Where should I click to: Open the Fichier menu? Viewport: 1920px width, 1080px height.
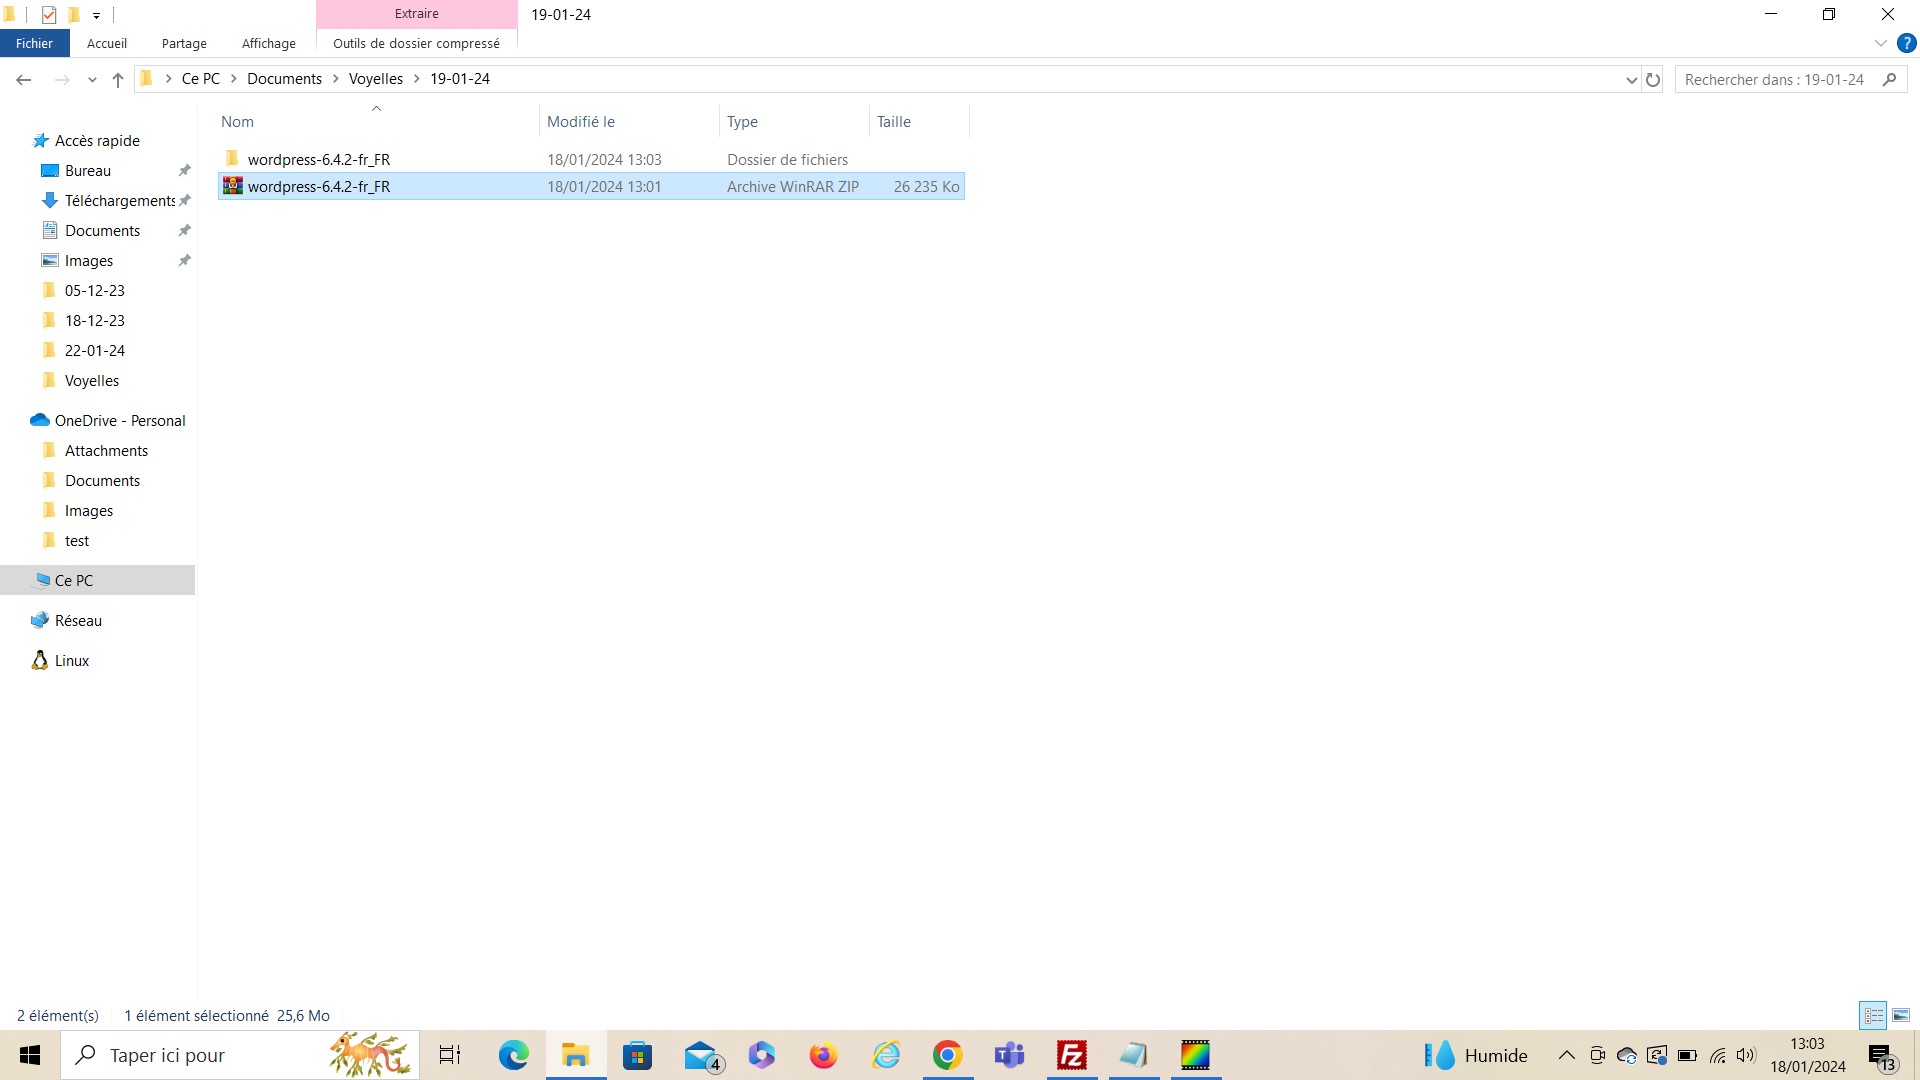(34, 43)
